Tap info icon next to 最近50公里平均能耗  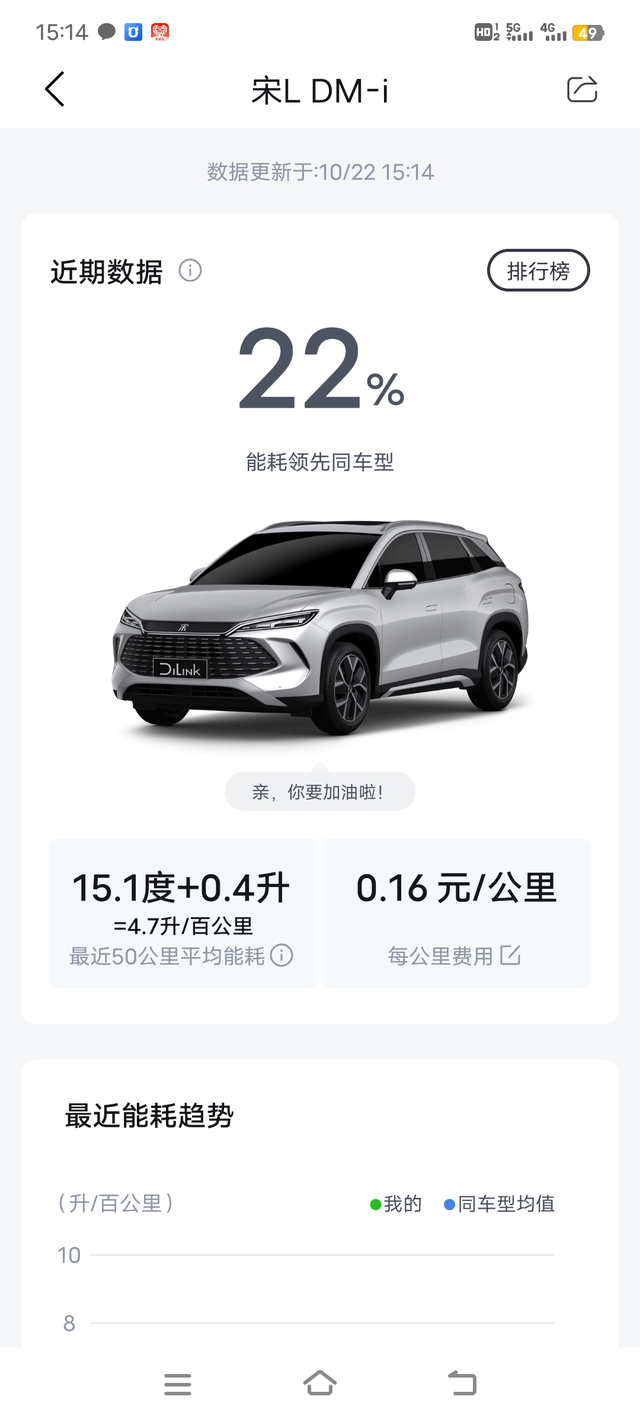tap(282, 955)
